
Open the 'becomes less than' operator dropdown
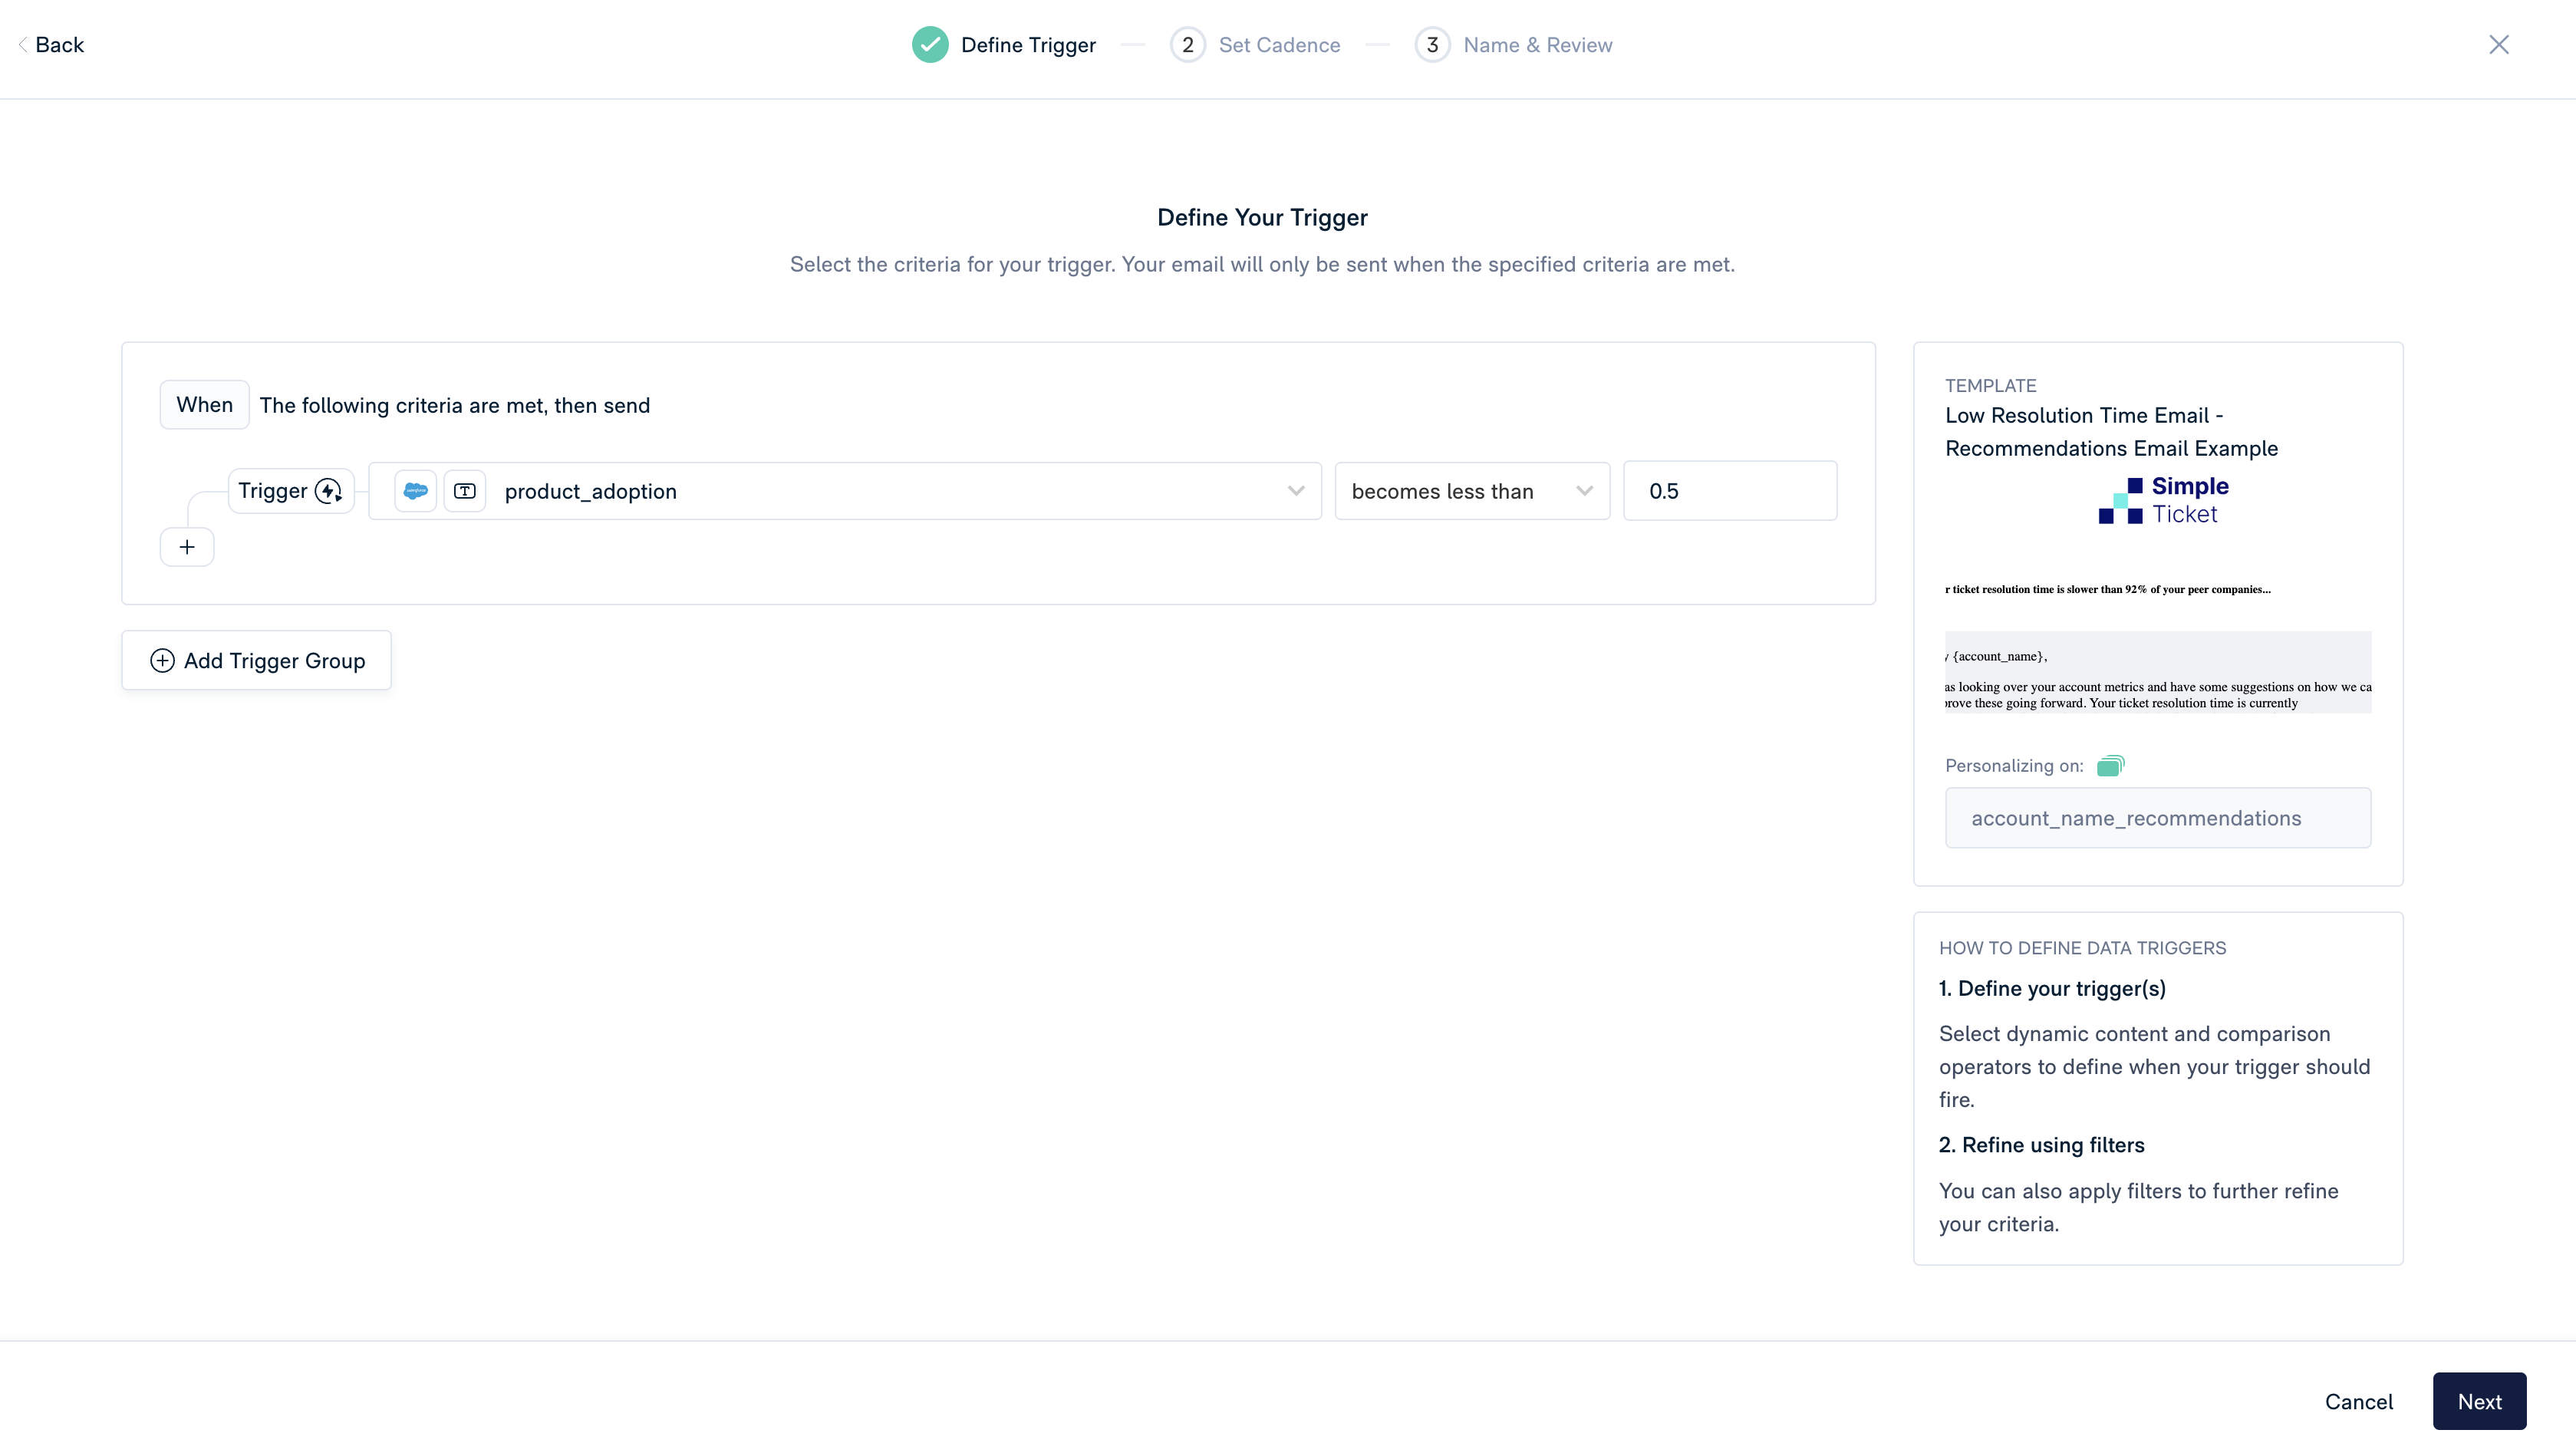pos(1472,491)
